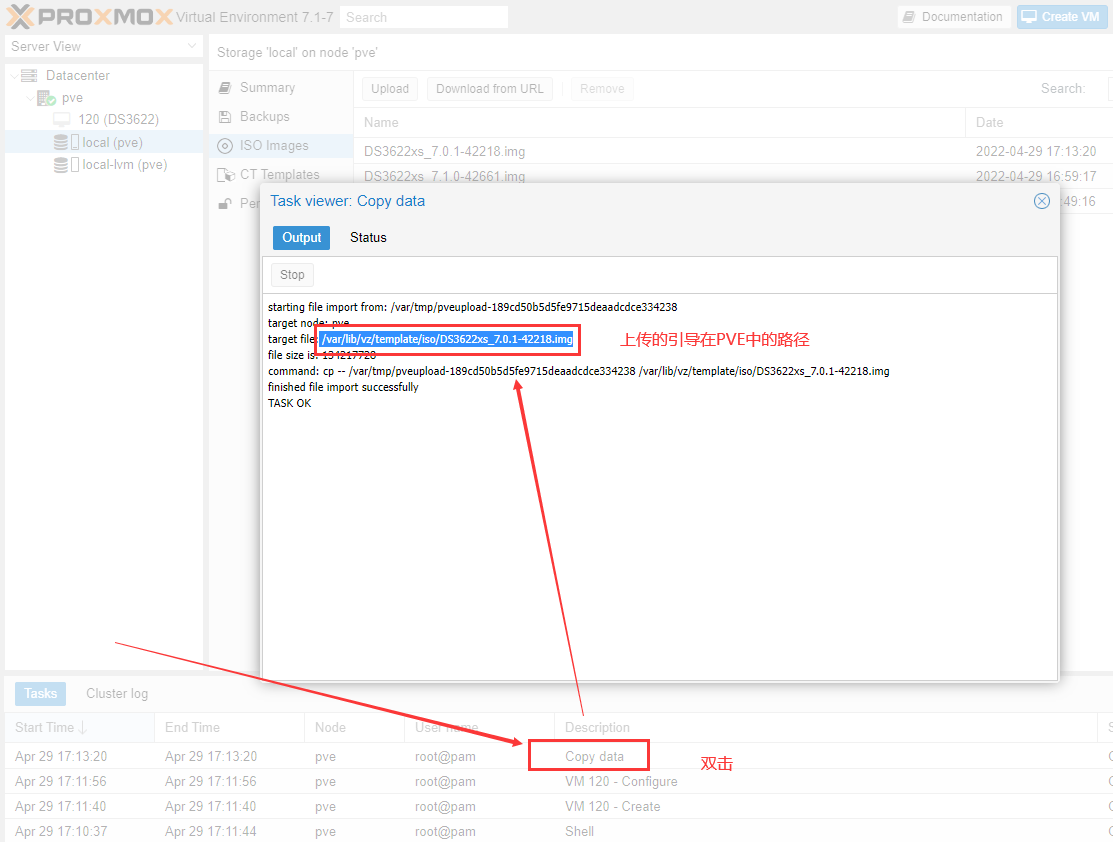Select the DS3622xs_7.0.1-42218.img row
This screenshot has width=1113, height=842.
point(733,151)
